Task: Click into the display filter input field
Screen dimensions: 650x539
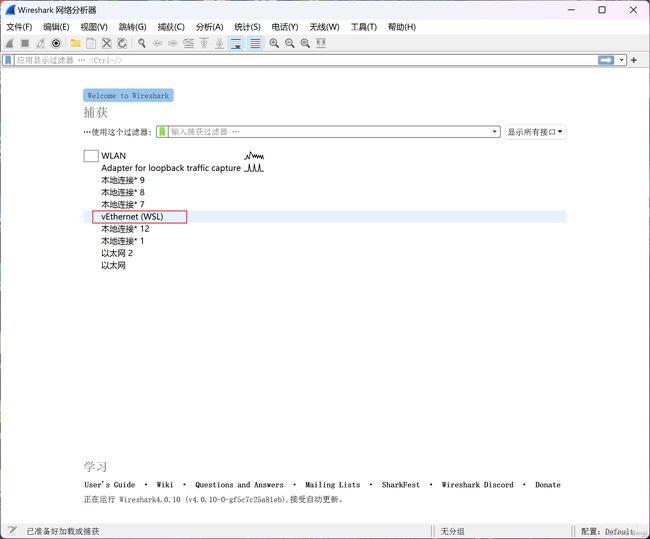Action: pyautogui.click(x=306, y=60)
